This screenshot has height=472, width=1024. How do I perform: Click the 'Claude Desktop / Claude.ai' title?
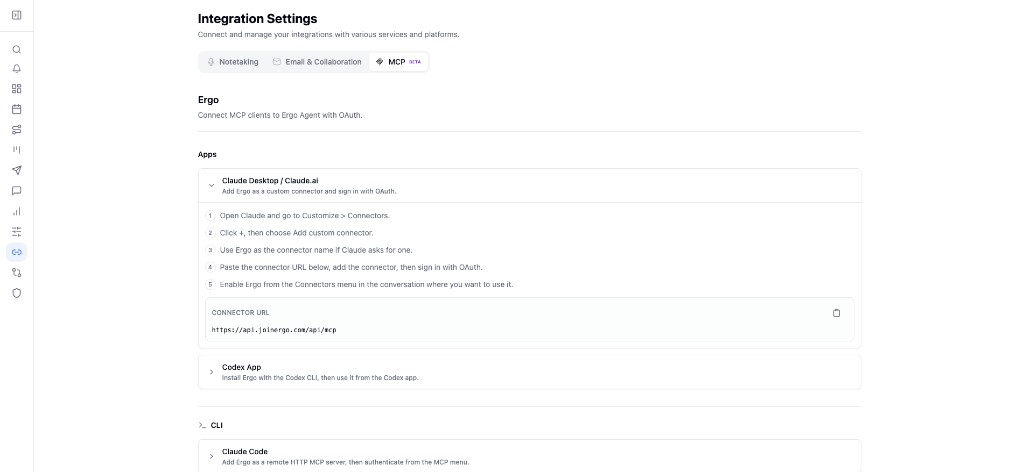pos(270,180)
